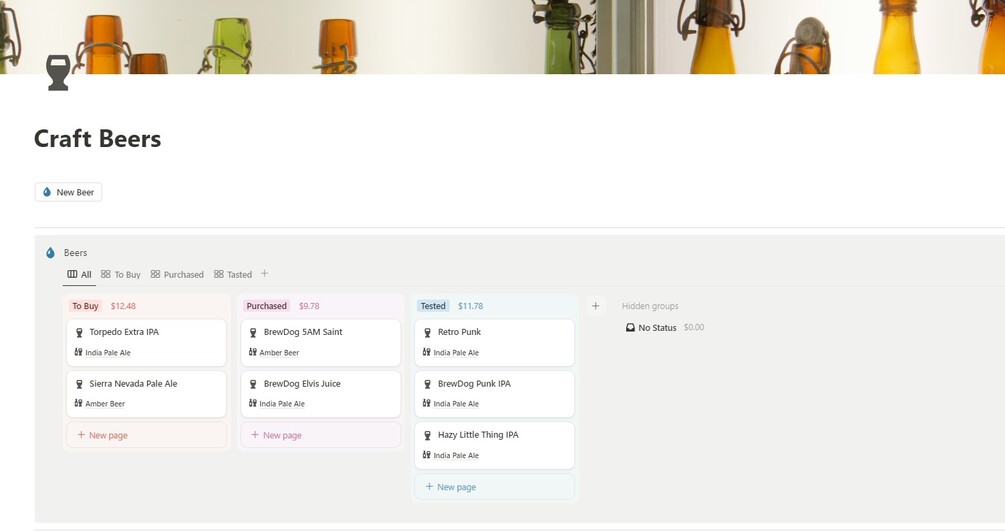Click the Craft Beers page title
The height and width of the screenshot is (531, 1005).
click(x=97, y=139)
